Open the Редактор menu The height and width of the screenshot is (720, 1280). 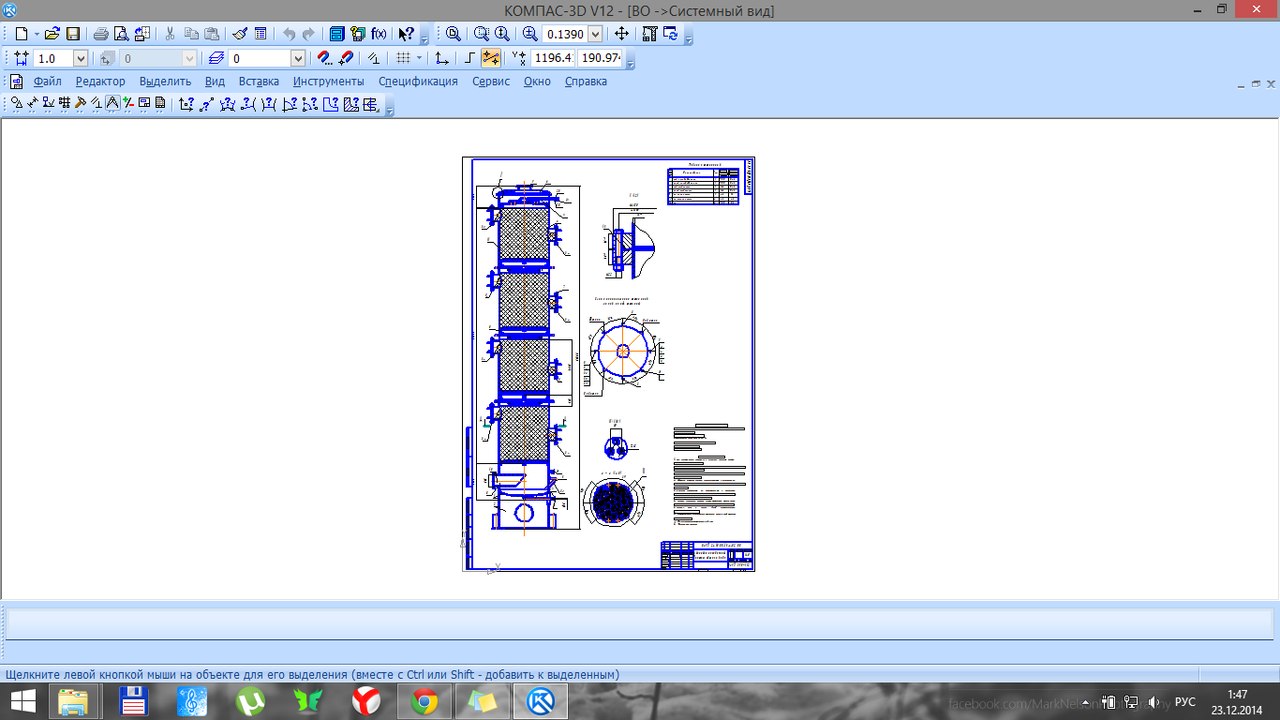pos(100,81)
